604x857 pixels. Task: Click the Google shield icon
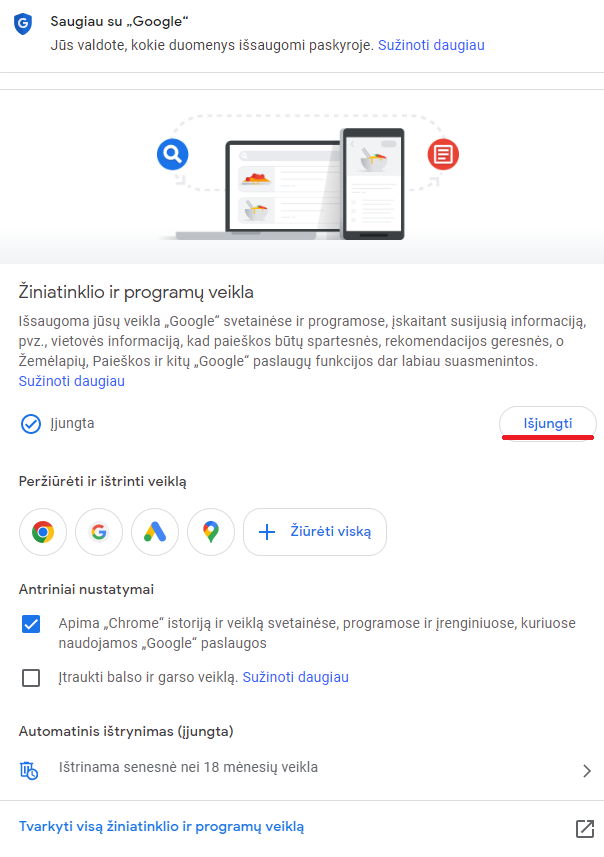[23, 24]
